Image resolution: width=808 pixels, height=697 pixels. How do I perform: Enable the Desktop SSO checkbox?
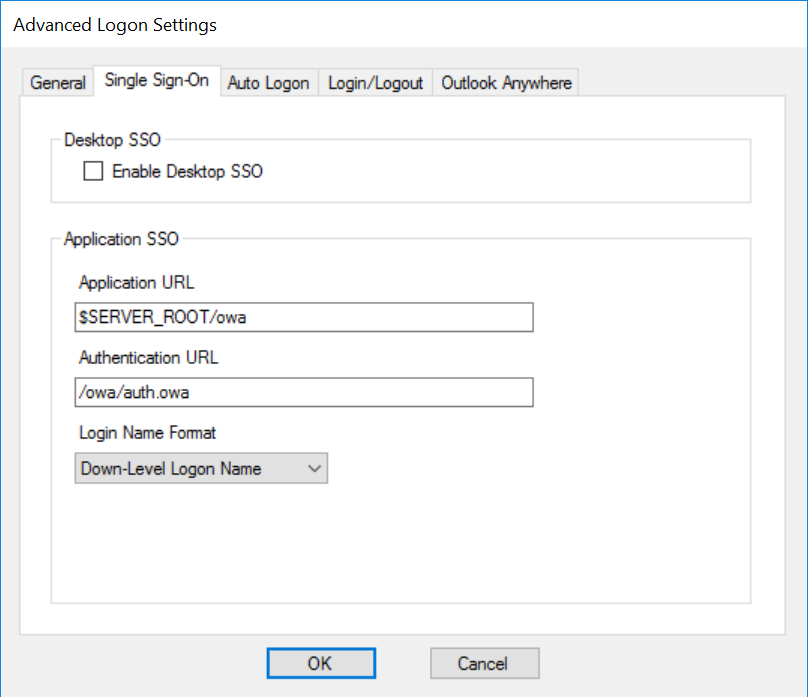pos(93,171)
